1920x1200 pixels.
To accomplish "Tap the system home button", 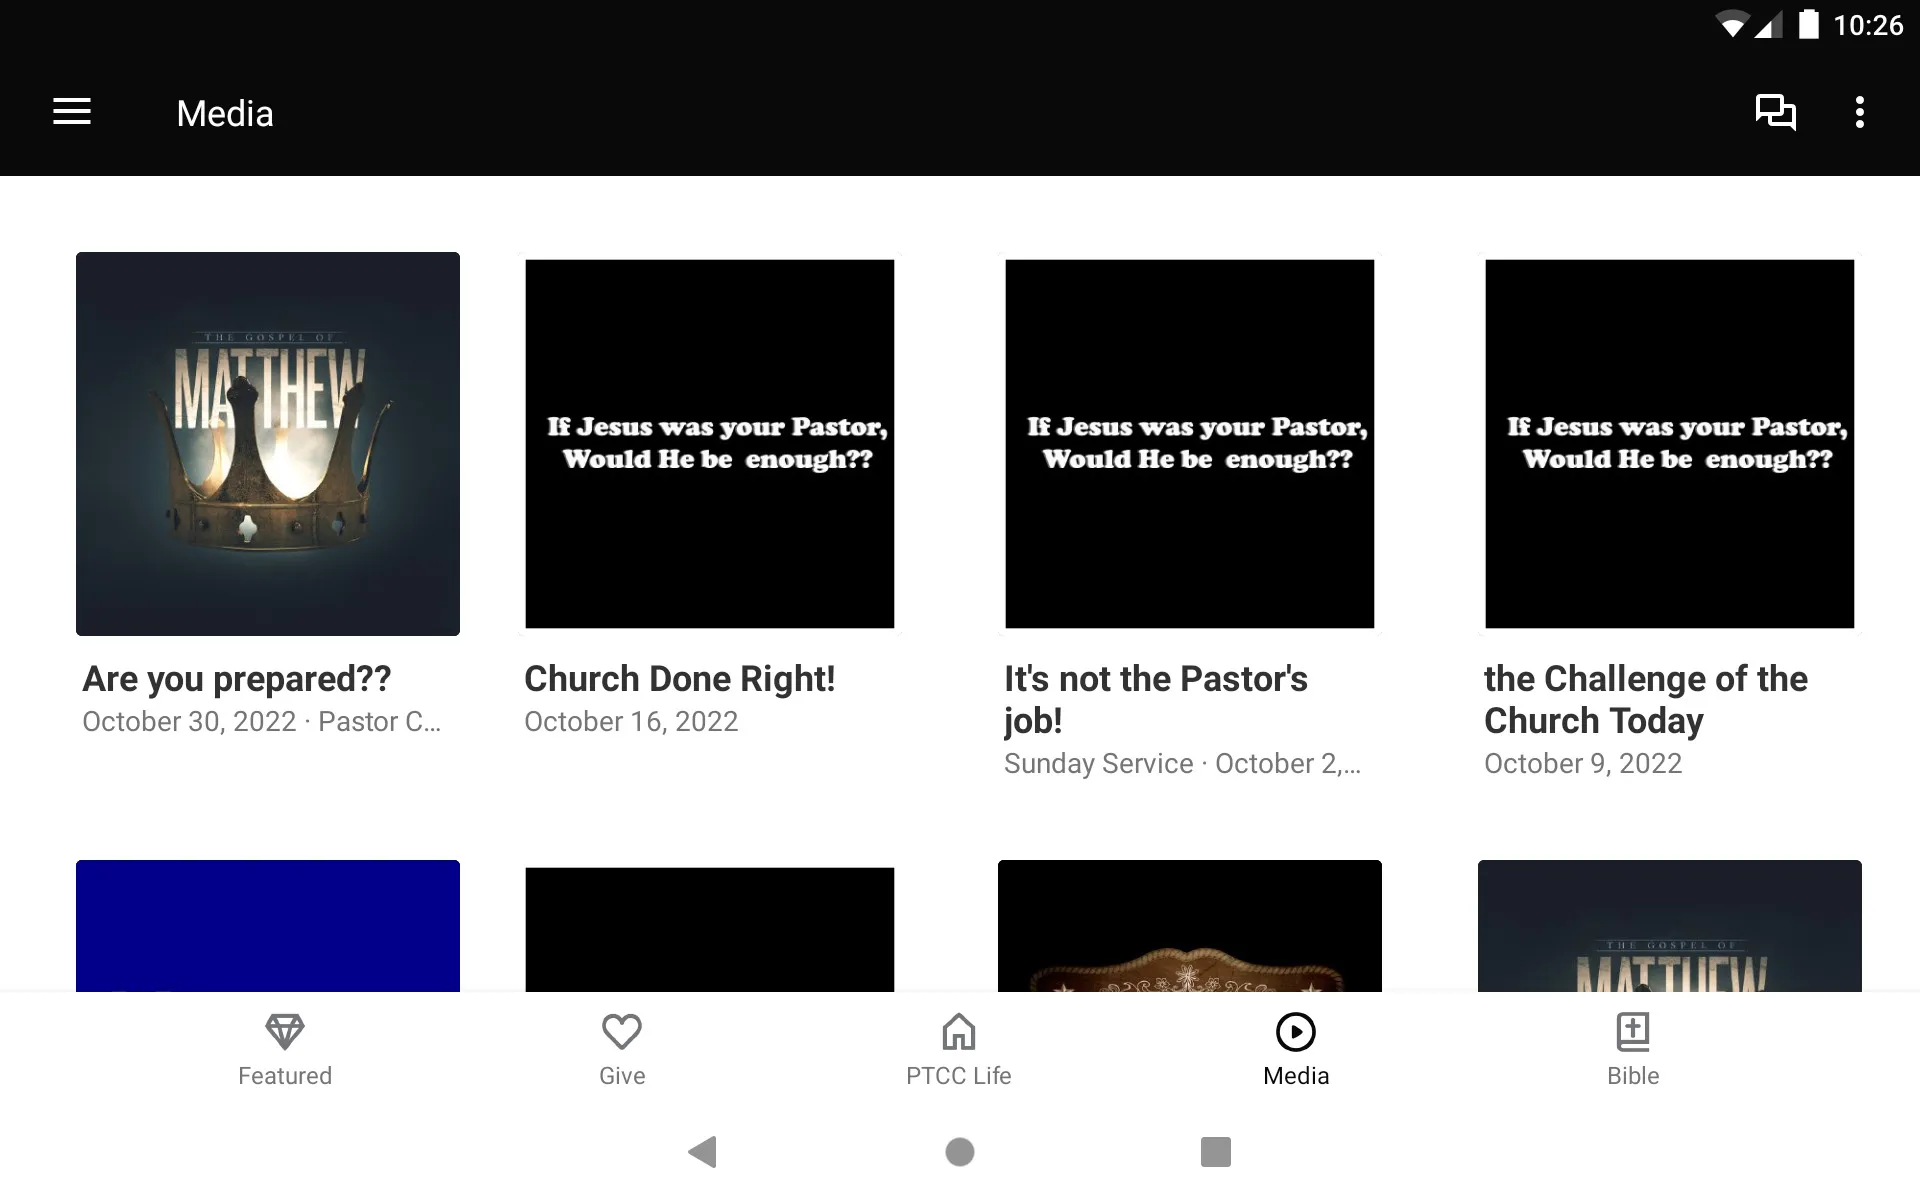I will point(959,1152).
